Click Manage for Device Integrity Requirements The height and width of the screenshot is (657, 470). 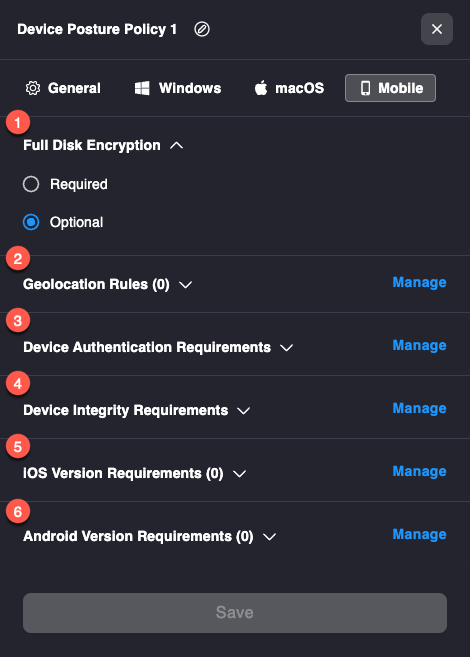419,409
